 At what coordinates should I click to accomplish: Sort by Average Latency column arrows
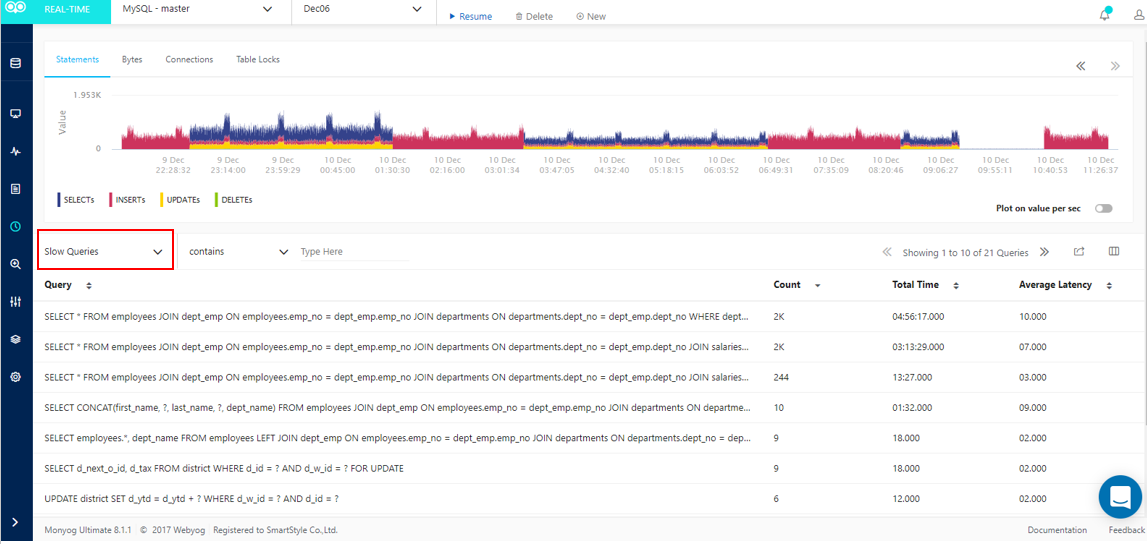(x=1109, y=285)
